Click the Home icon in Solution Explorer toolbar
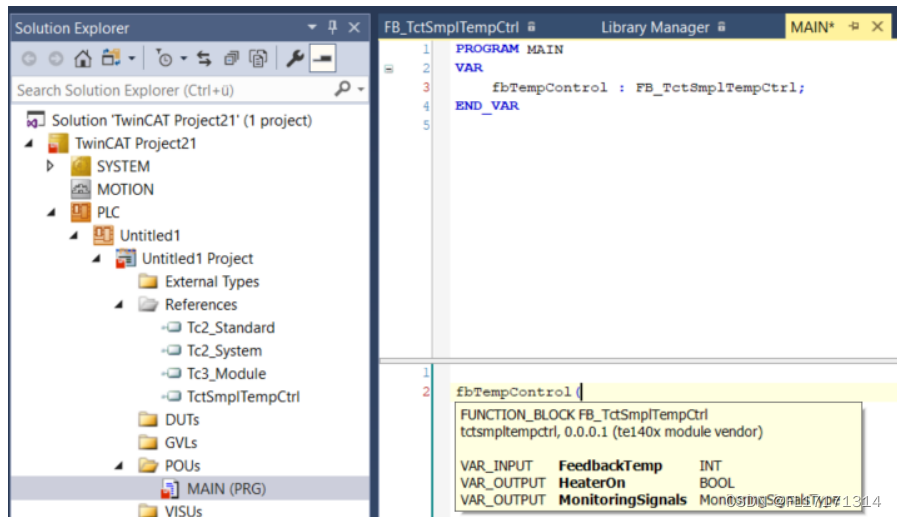The width and height of the screenshot is (897, 517). tap(82, 58)
